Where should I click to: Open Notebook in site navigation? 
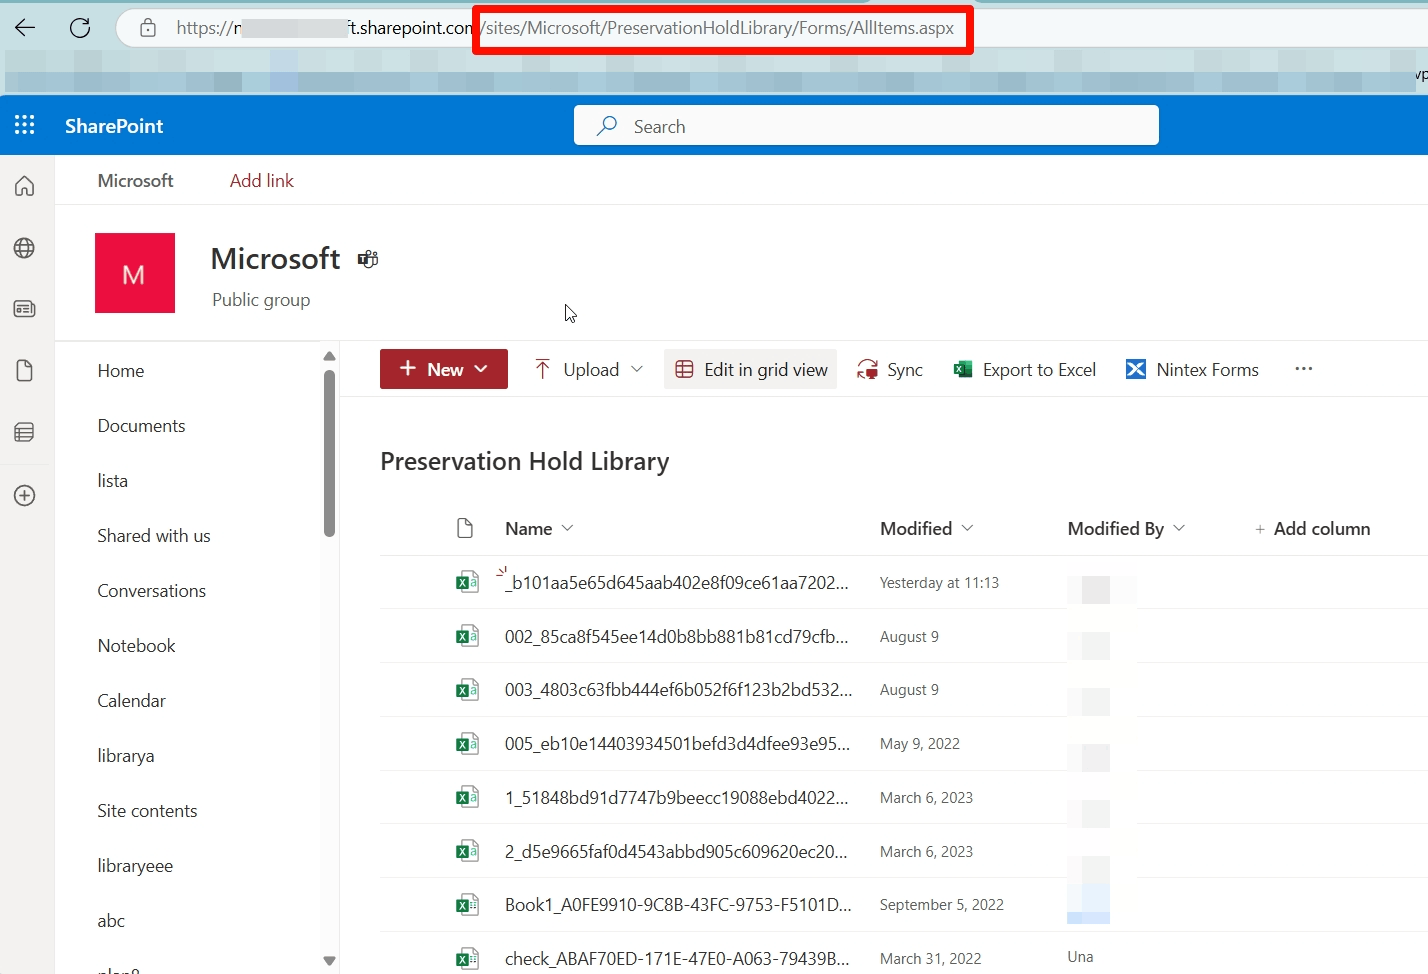point(137,646)
